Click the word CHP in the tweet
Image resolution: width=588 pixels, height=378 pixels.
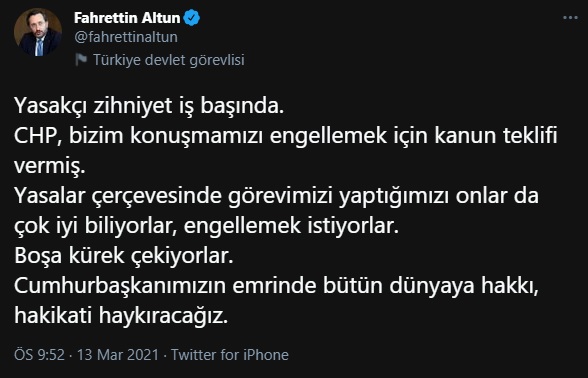tap(35, 136)
